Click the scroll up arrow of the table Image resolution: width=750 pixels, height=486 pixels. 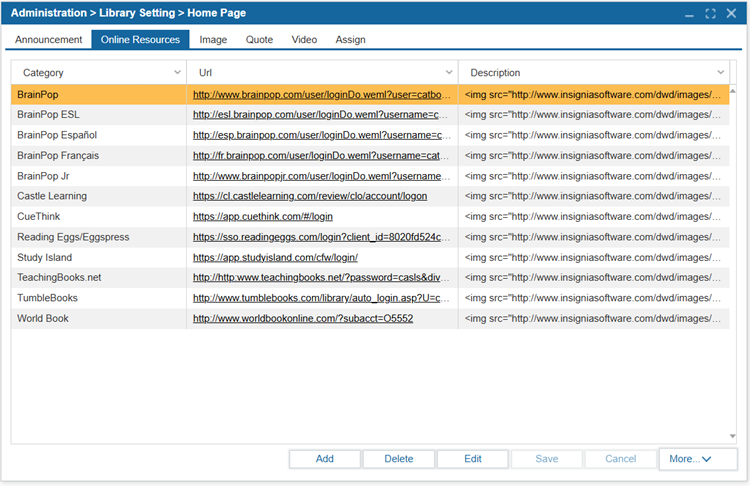pyautogui.click(x=732, y=90)
